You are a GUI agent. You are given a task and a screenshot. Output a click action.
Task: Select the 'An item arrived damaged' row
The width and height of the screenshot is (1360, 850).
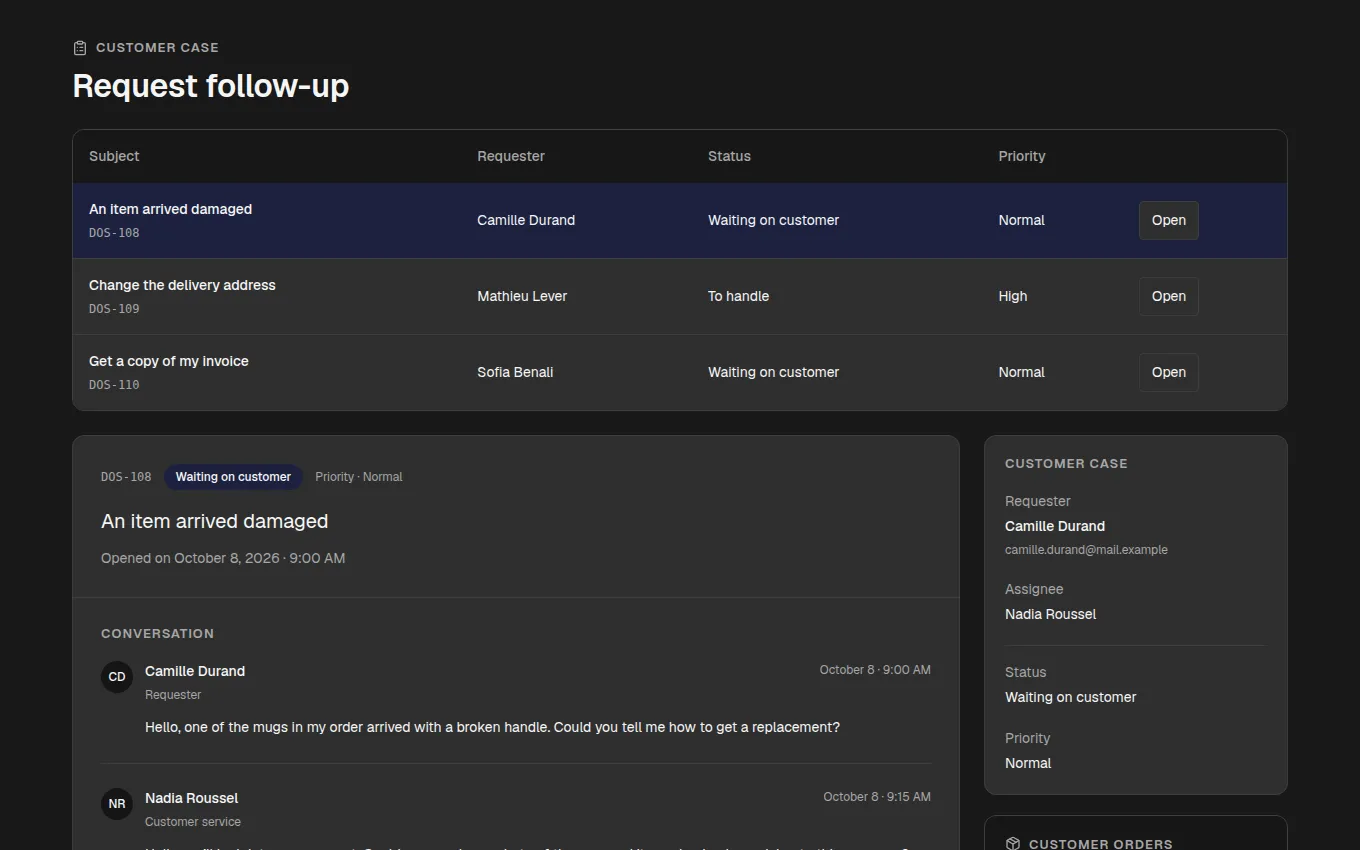(680, 220)
